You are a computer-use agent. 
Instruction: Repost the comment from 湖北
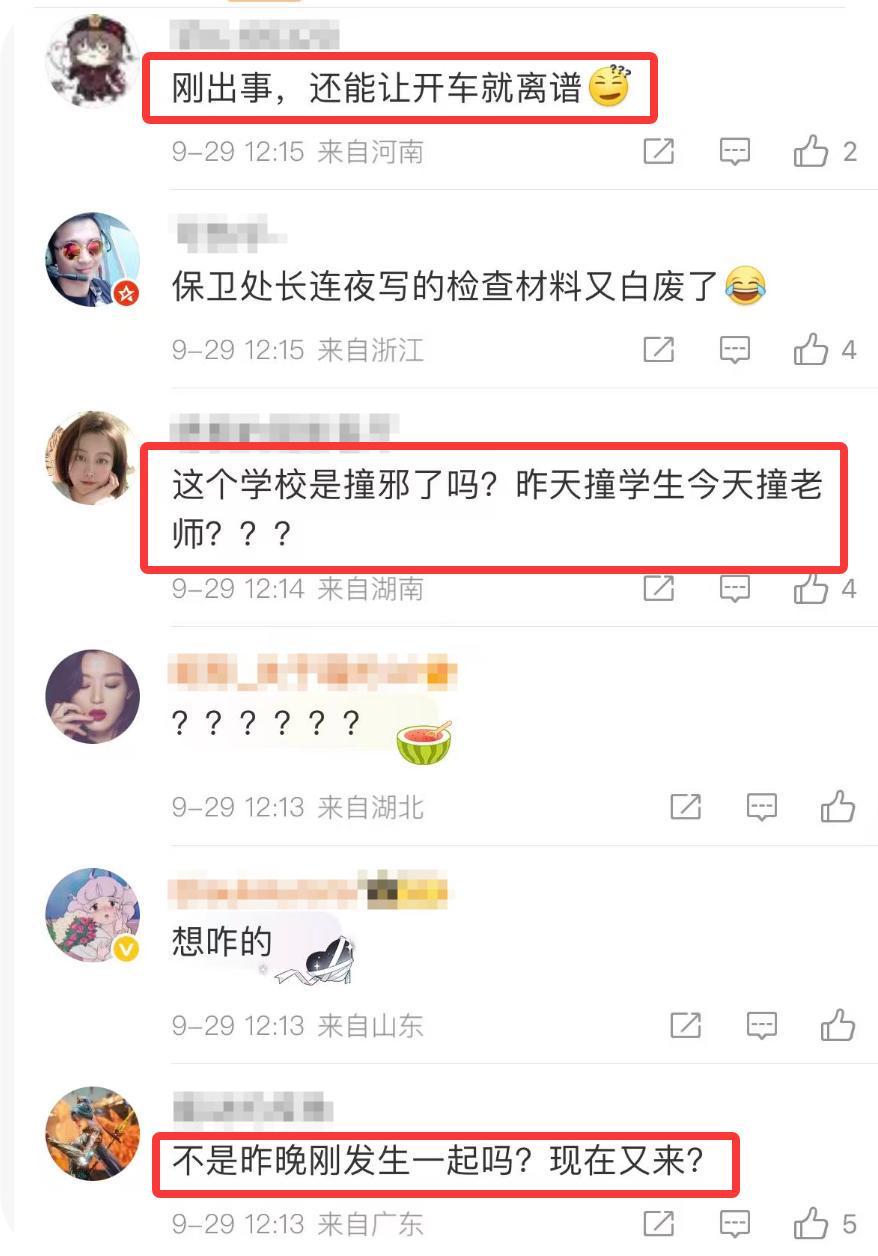click(x=685, y=807)
